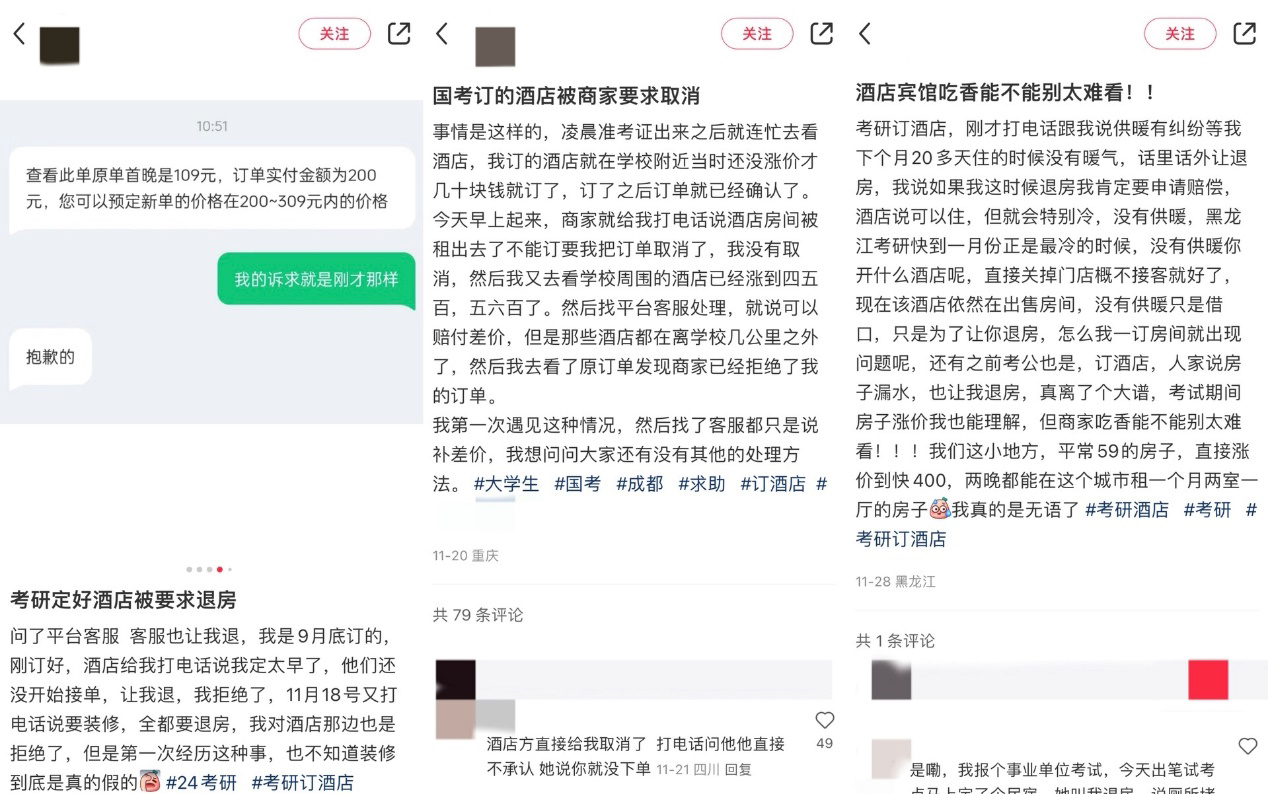Open share icon in middle post
The image size is (1268, 794).
(x=821, y=33)
